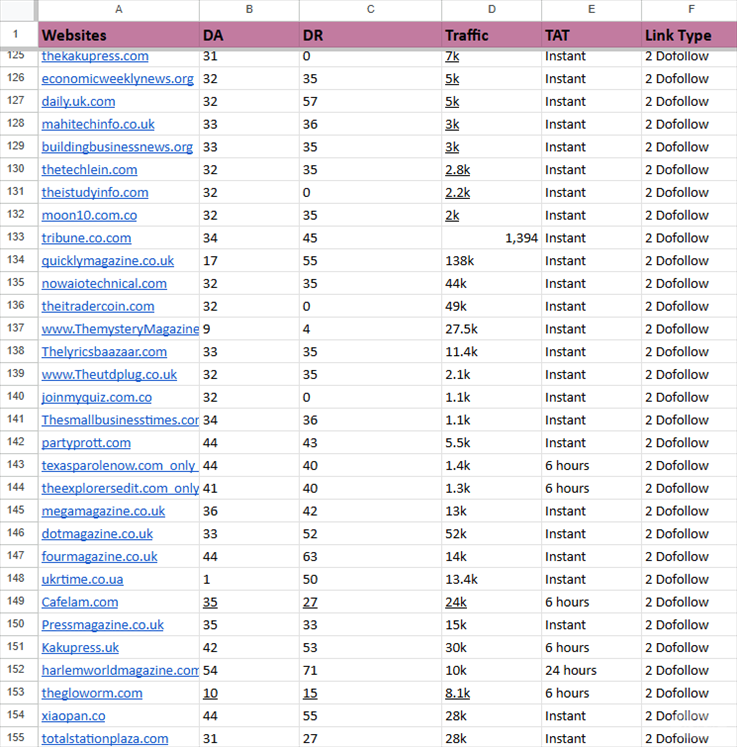The width and height of the screenshot is (737, 747).
Task: Click the Thesmallbusinesstimes link
Action: [x=120, y=420]
